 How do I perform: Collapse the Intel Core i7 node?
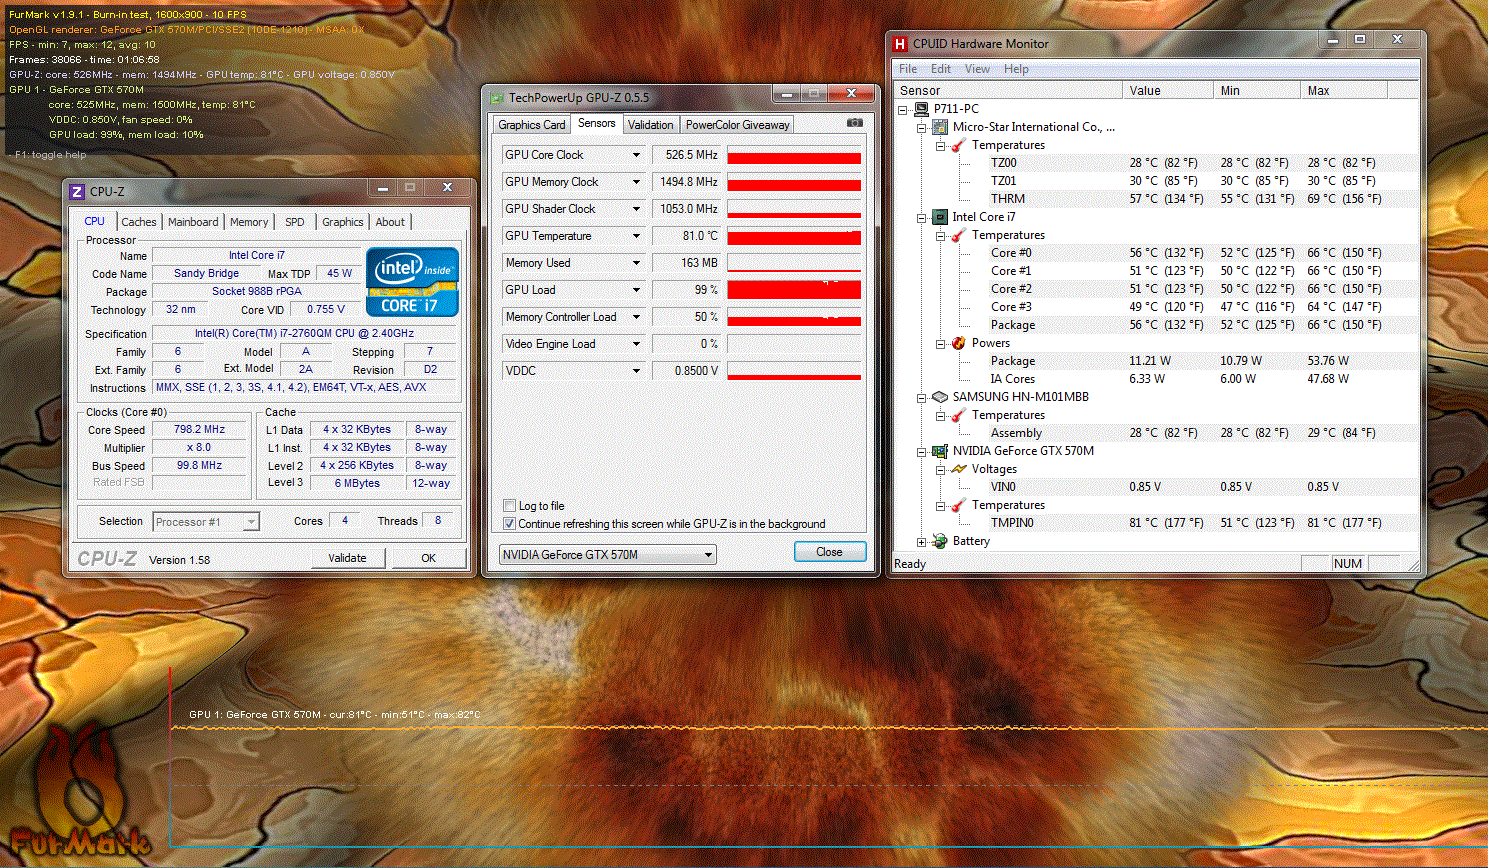[921, 217]
